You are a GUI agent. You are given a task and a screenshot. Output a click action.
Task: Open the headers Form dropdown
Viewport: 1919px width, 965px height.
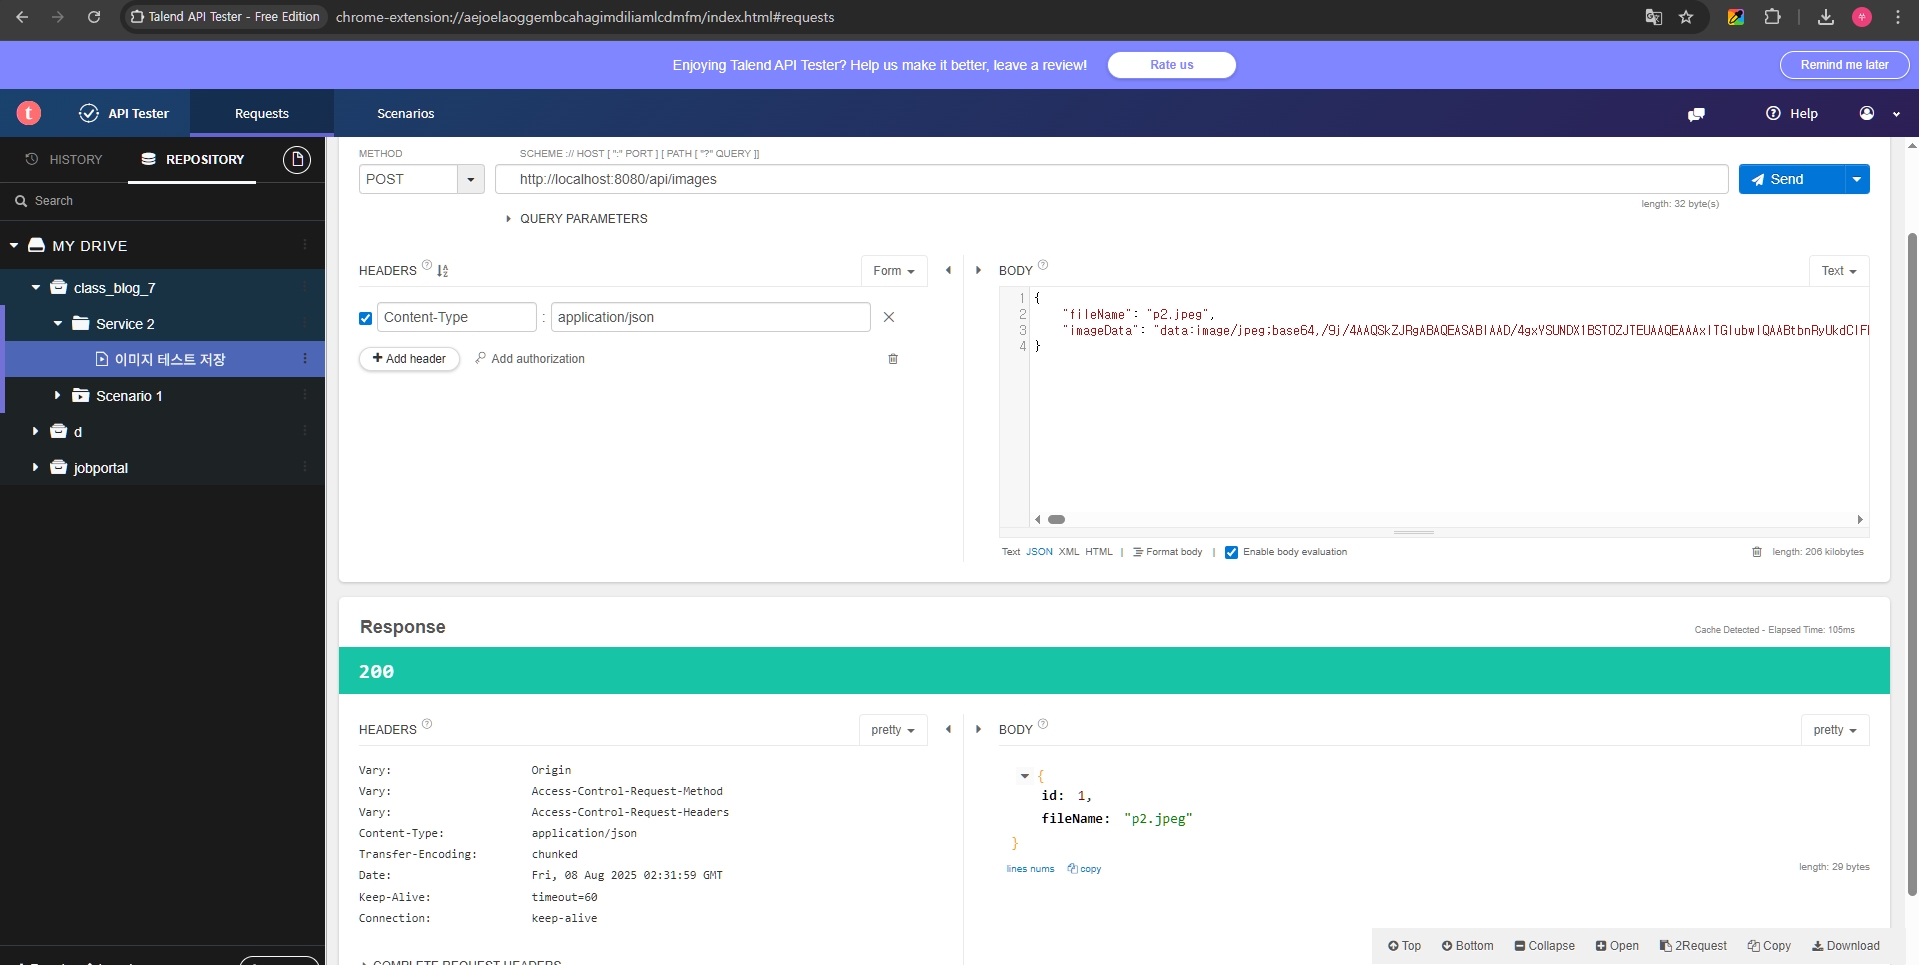tap(894, 271)
